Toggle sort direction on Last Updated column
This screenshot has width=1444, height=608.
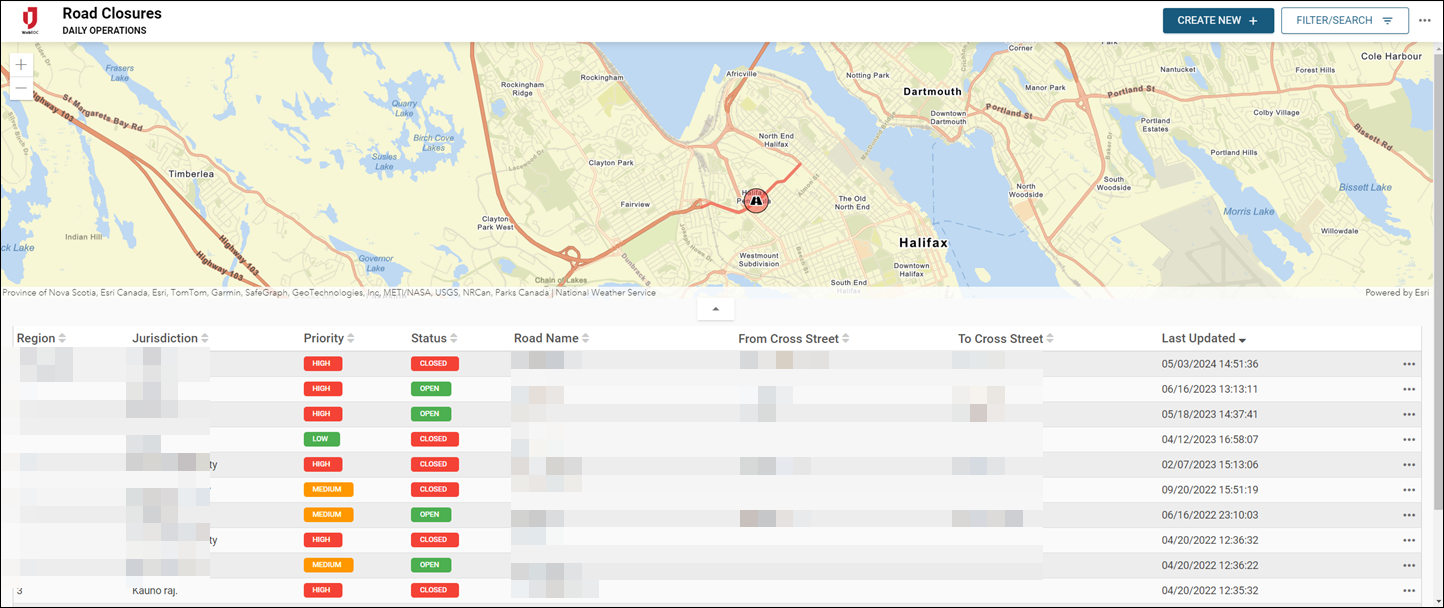point(1243,338)
